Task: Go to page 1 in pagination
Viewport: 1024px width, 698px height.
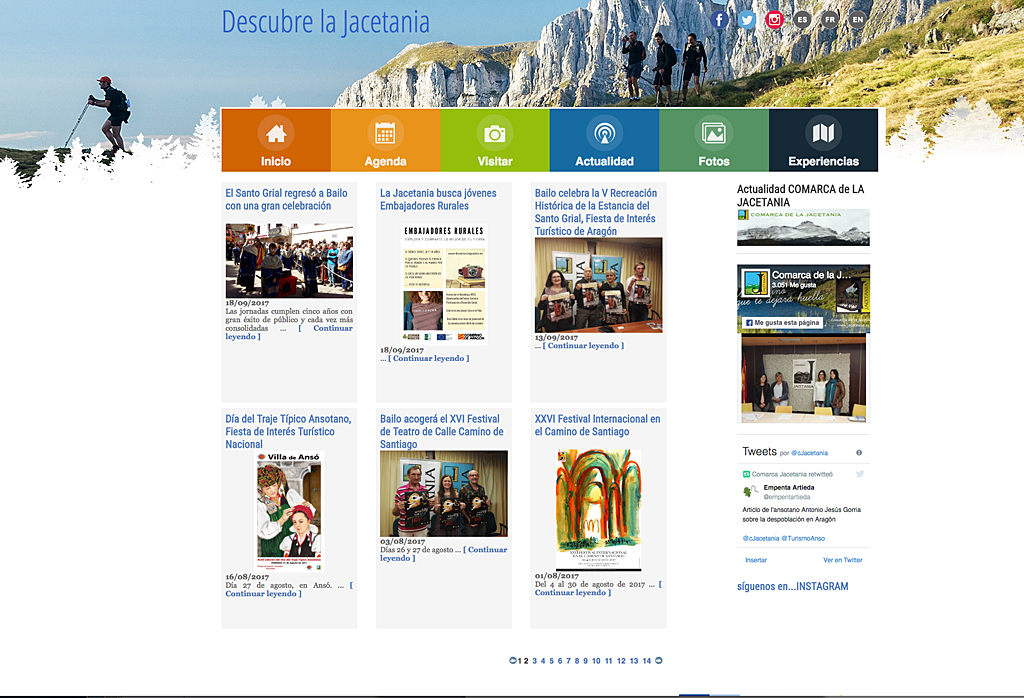Action: pyautogui.click(x=520, y=661)
